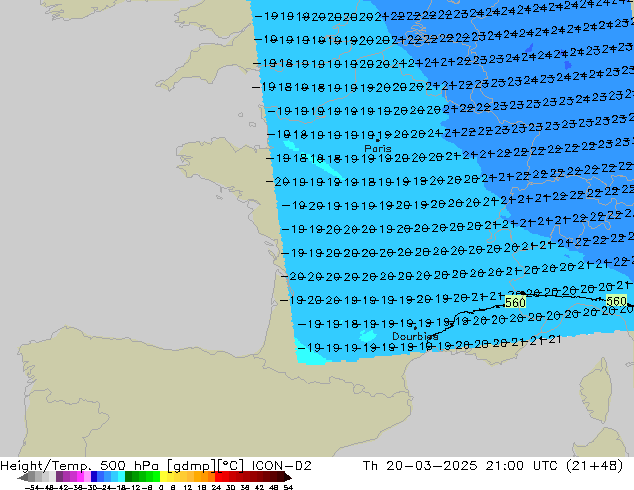Click the Height/Temp. title text

coord(46,466)
